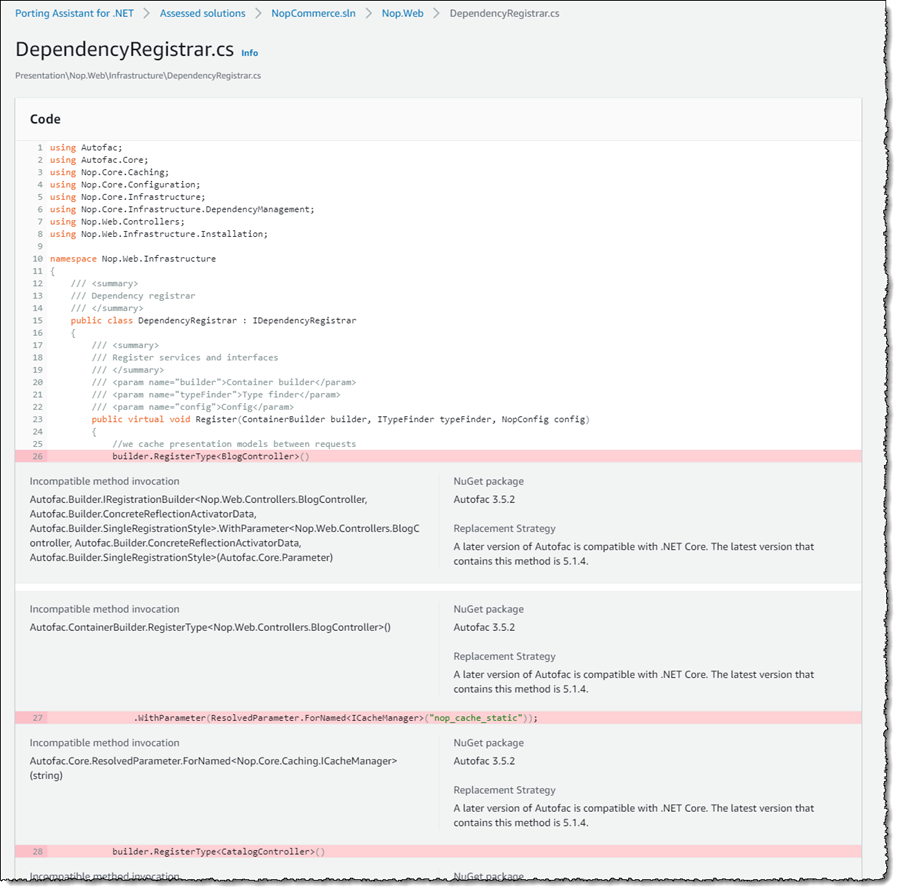Select highlighted line 26 builder.RegisterType<BlogController>

[x=438, y=456]
